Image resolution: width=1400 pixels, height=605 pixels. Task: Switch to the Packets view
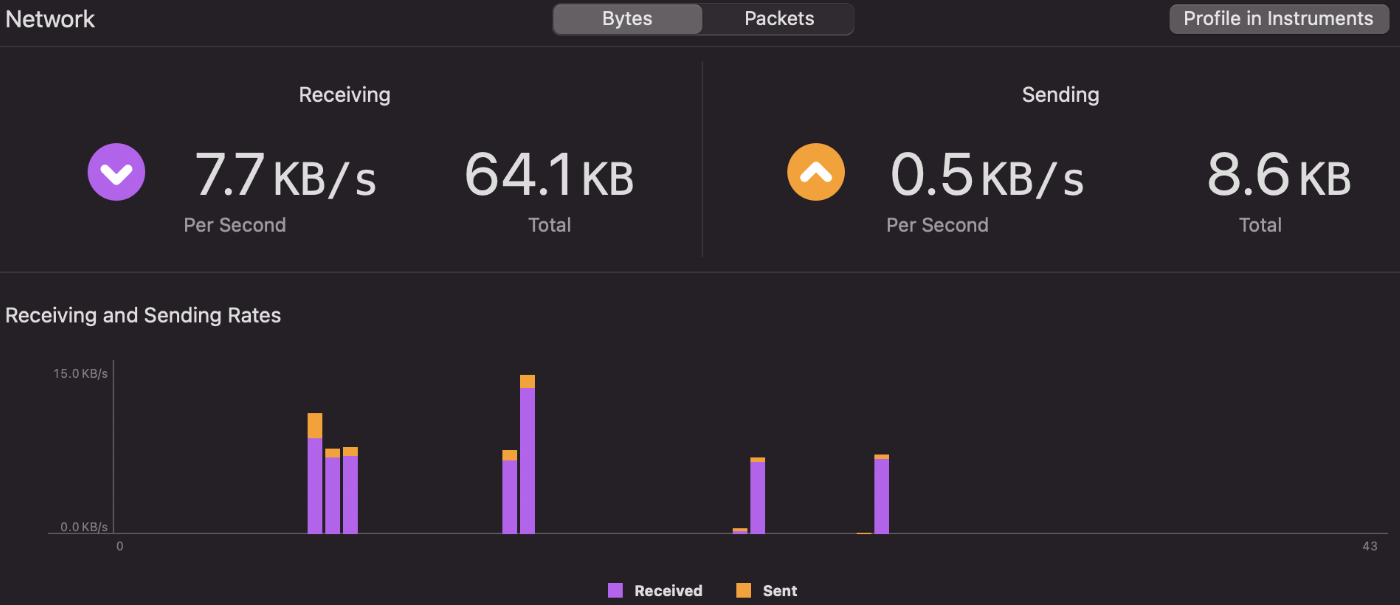point(778,18)
